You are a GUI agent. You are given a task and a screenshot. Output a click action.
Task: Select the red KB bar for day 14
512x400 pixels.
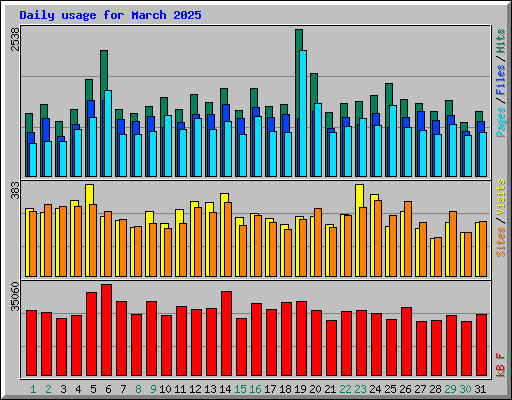point(227,333)
